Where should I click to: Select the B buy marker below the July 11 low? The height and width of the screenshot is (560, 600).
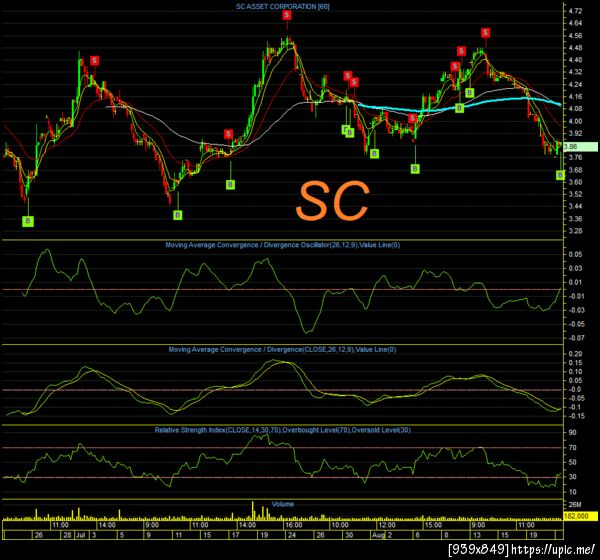click(177, 215)
